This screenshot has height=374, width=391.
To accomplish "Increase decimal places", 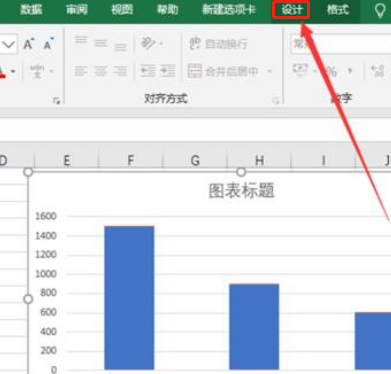I will [378, 71].
